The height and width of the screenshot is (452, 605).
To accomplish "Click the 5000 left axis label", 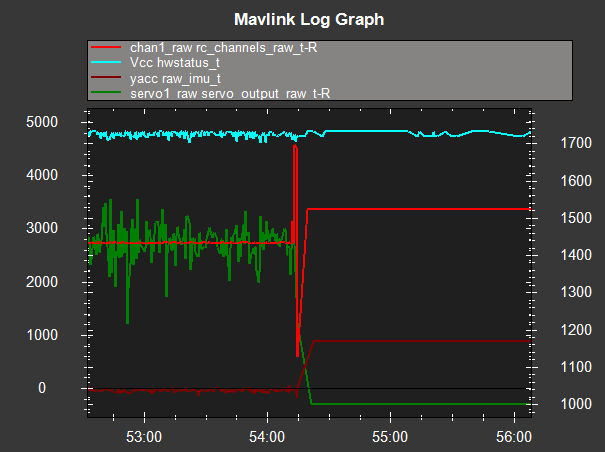I will click(x=42, y=122).
